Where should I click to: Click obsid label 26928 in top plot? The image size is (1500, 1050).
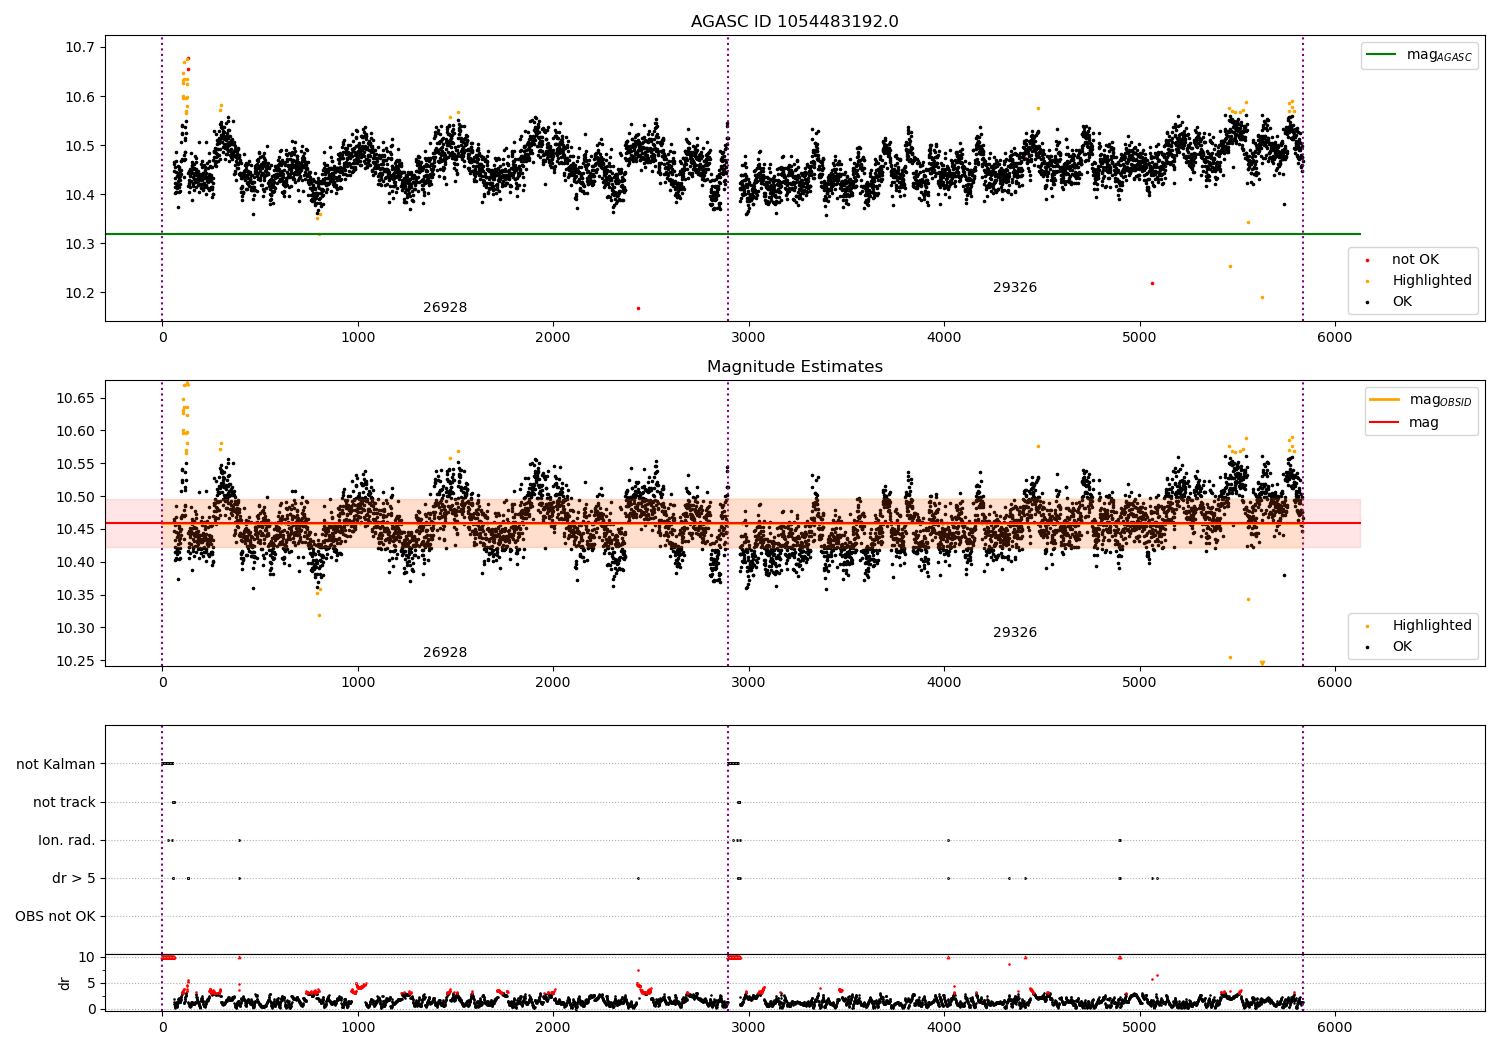pyautogui.click(x=445, y=308)
